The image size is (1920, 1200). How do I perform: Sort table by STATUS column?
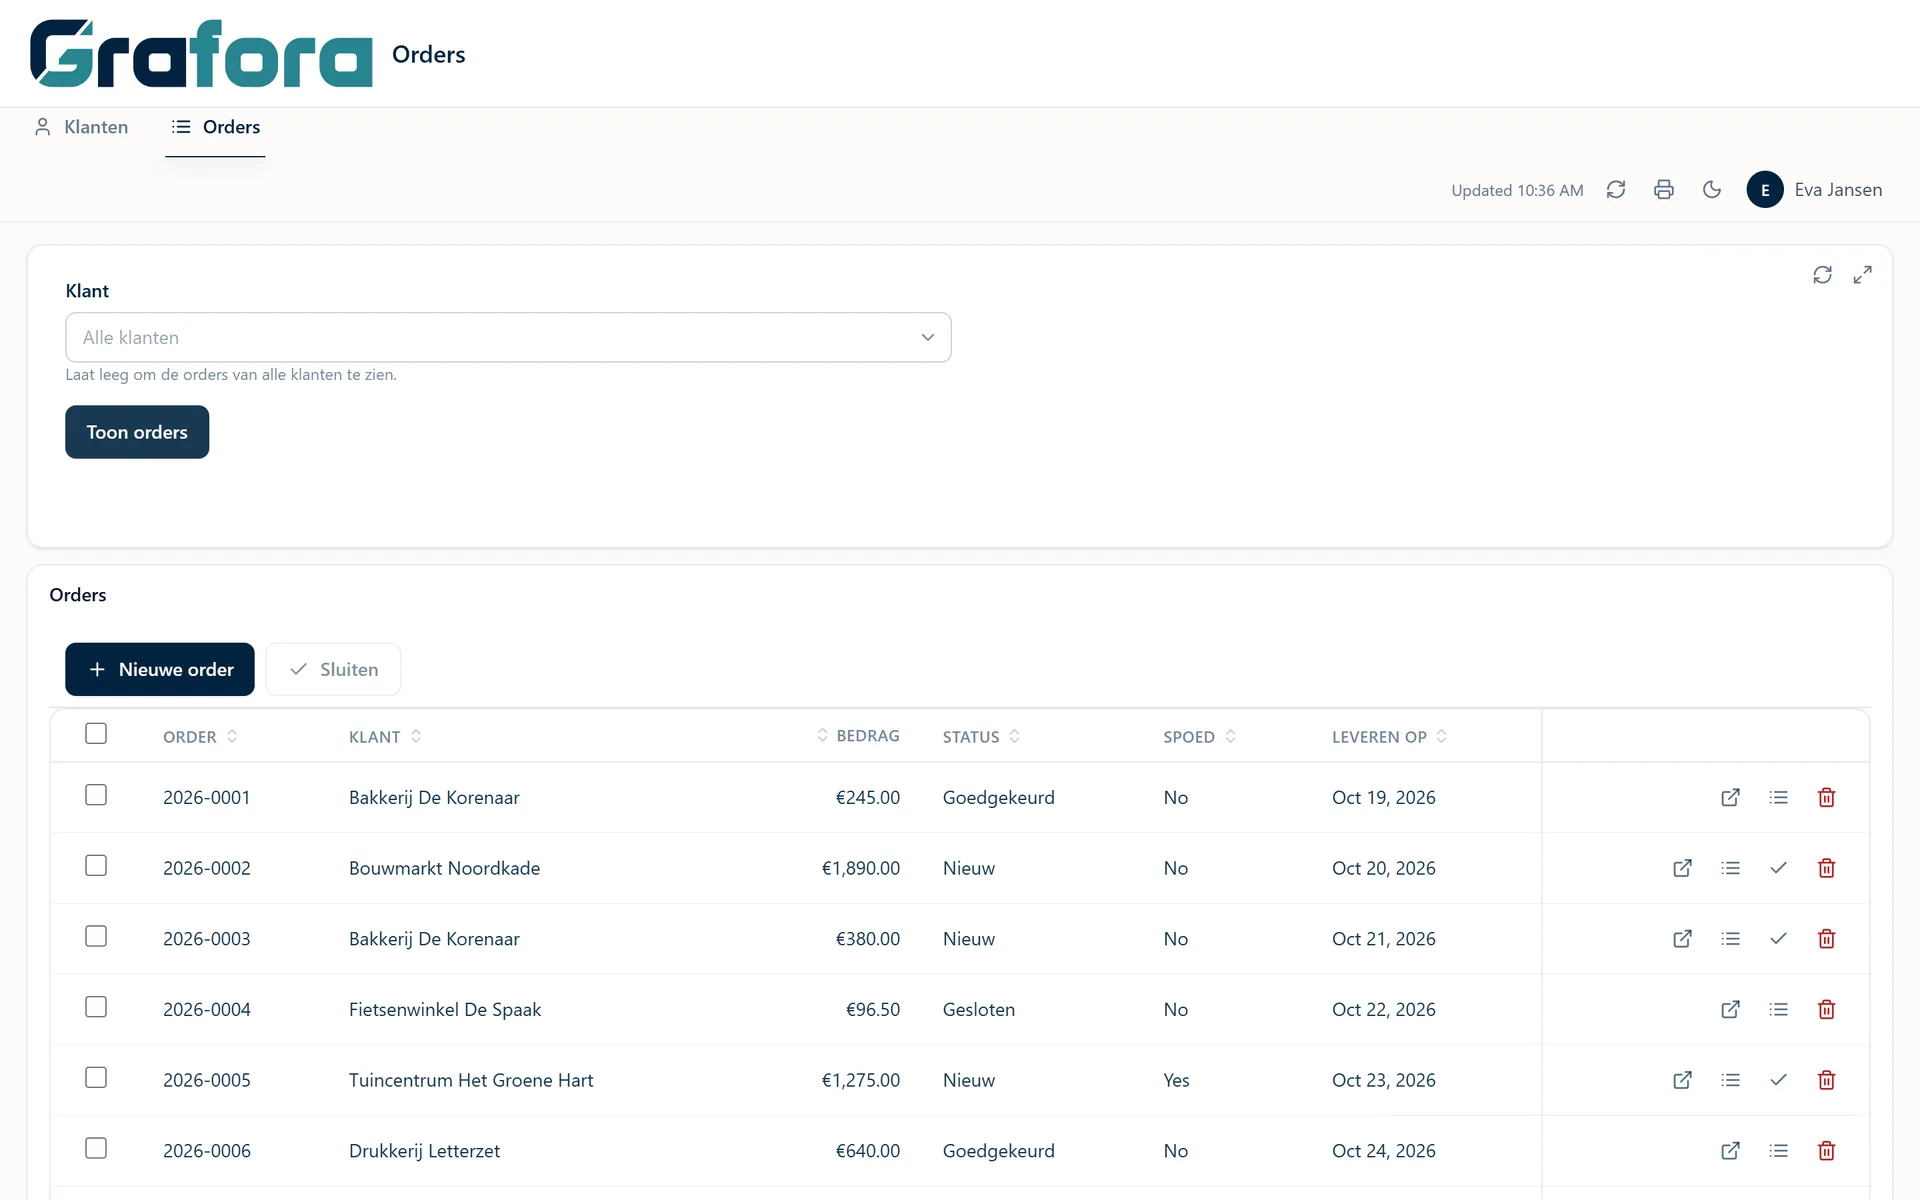981,737
